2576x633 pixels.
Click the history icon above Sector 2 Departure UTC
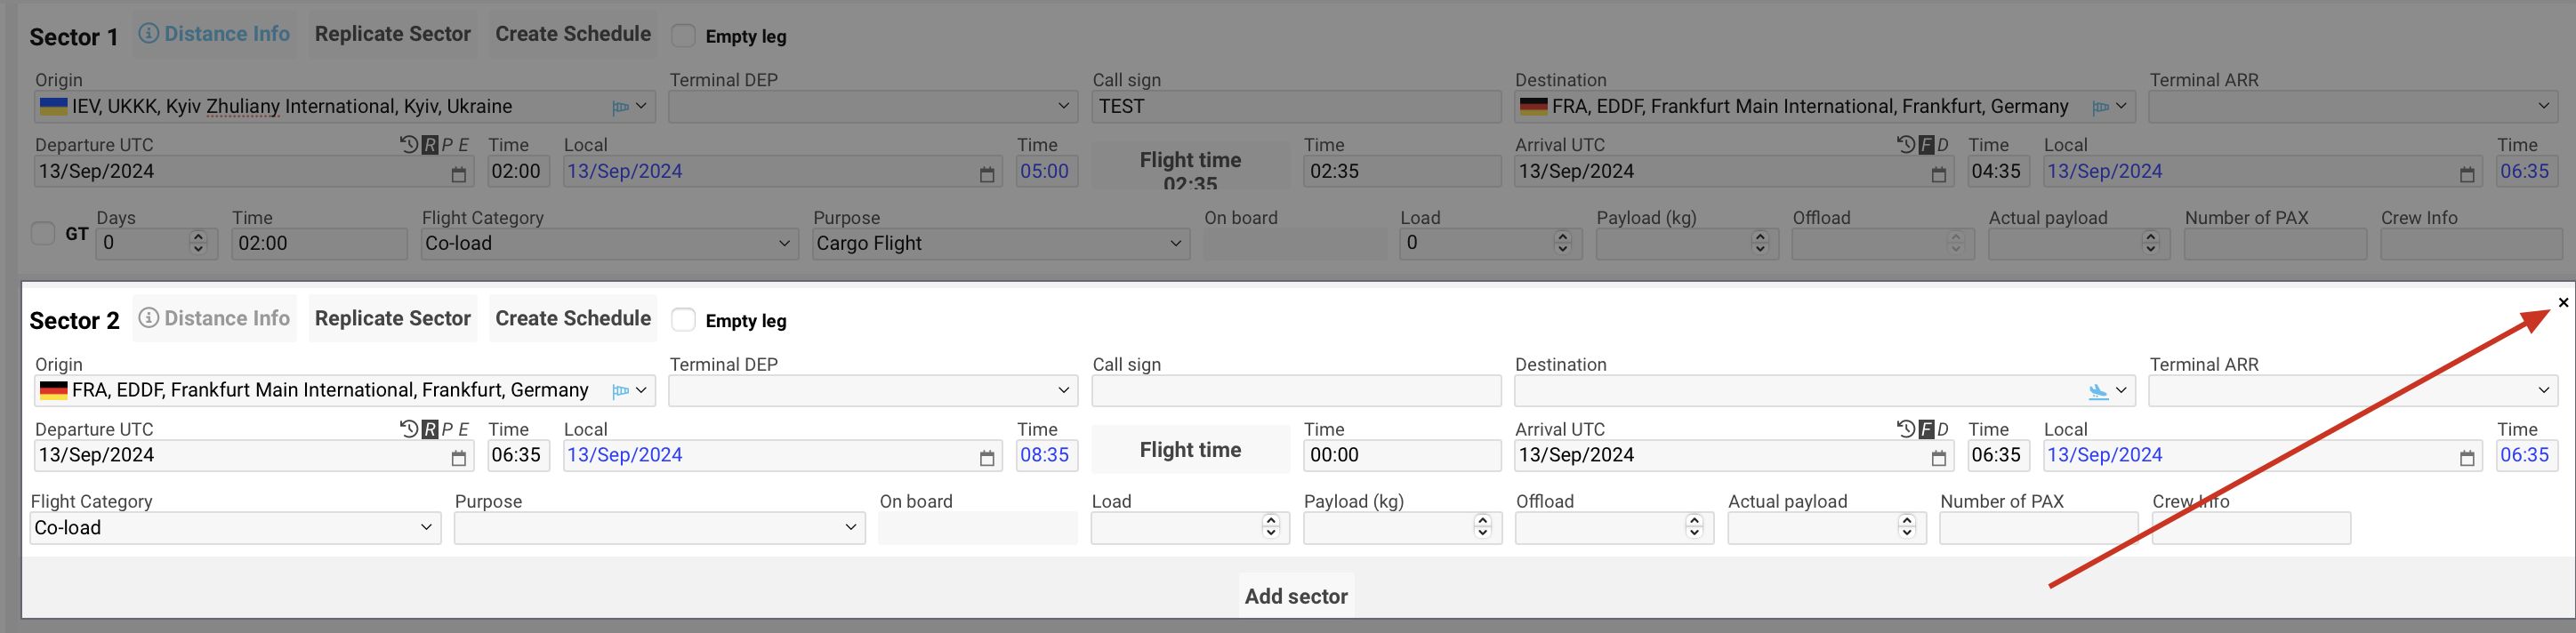point(408,429)
